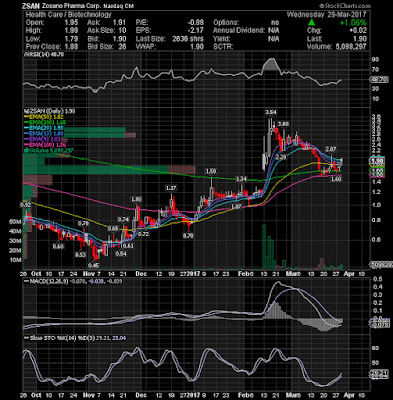Screen dimensions: 393x400
Task: Click the Chg +0.02 value
Action: [x=358, y=30]
